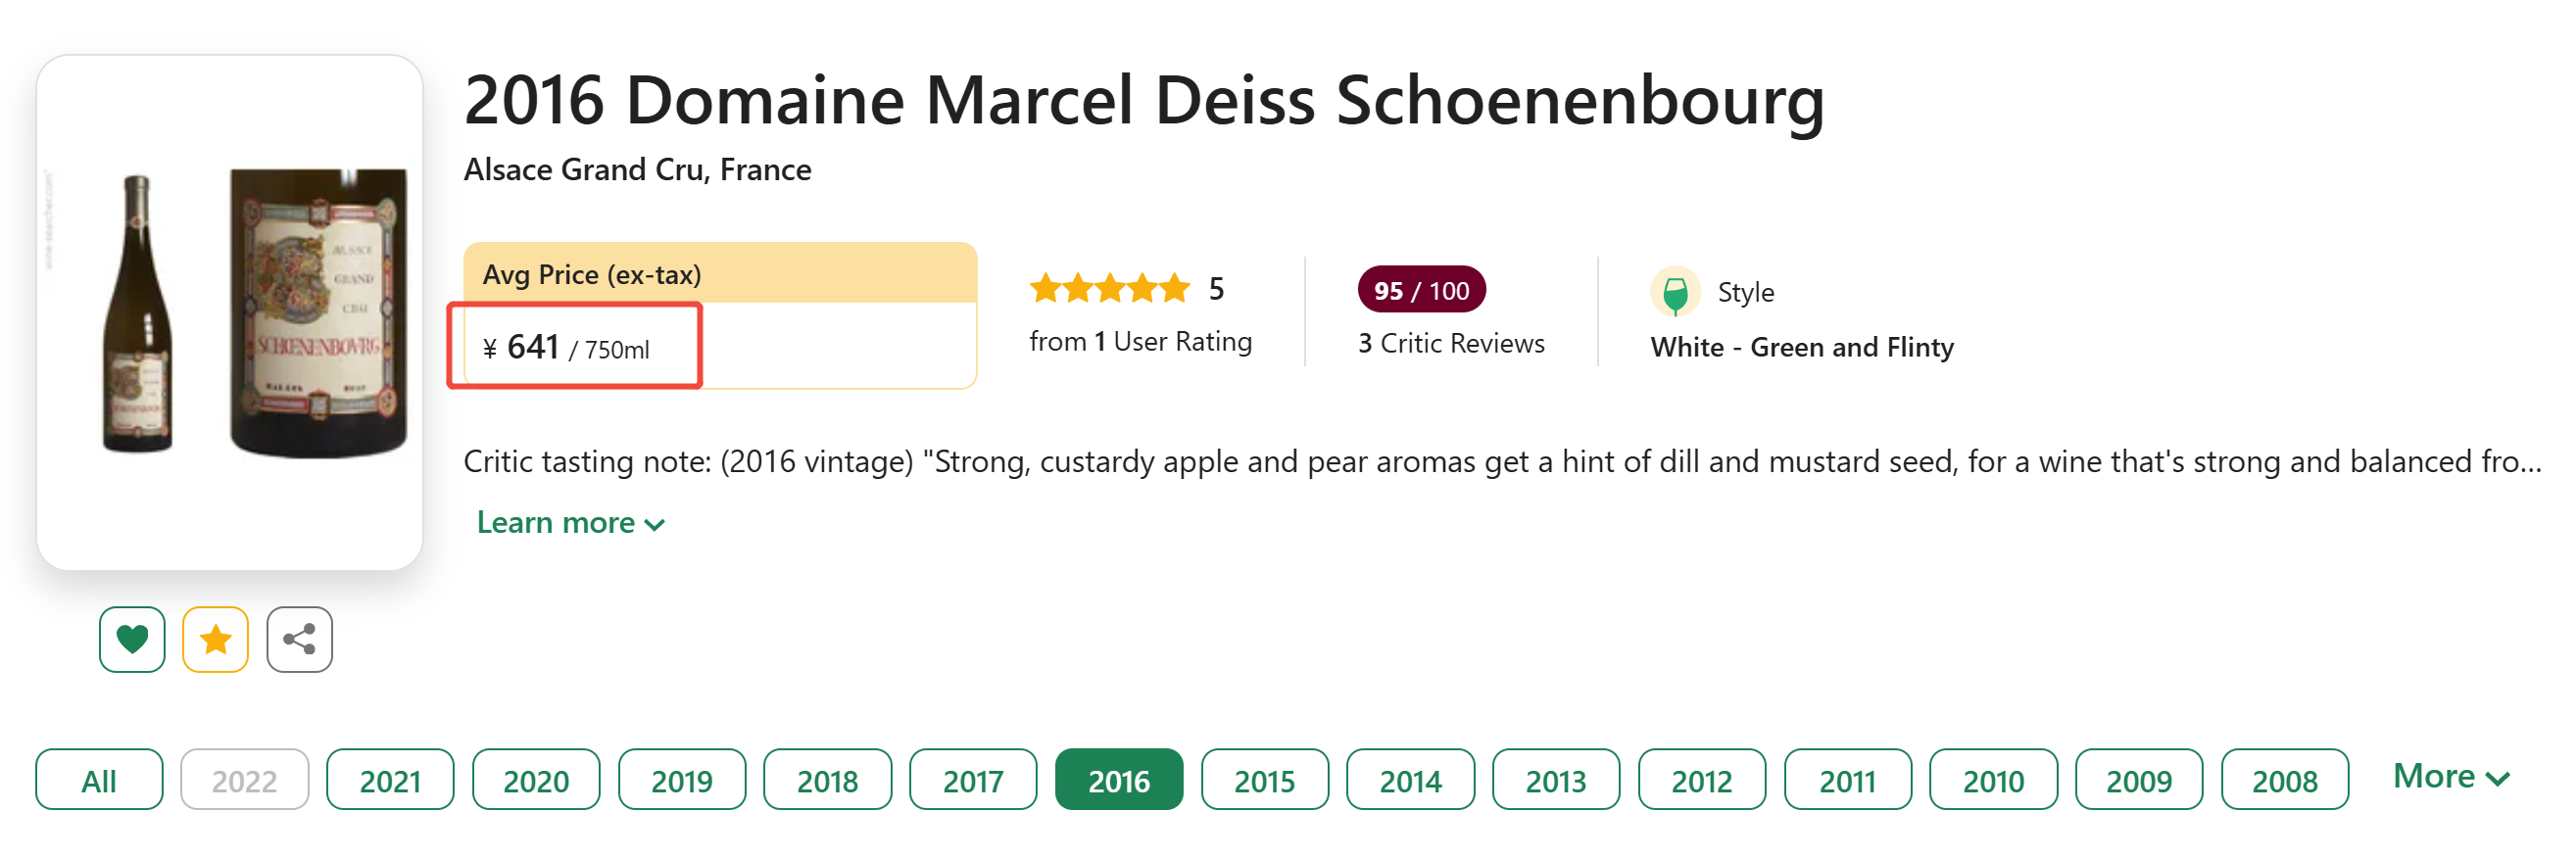Screen dimensions: 2576x859
Task: Click the 2012 vintage tab
Action: click(x=1701, y=780)
